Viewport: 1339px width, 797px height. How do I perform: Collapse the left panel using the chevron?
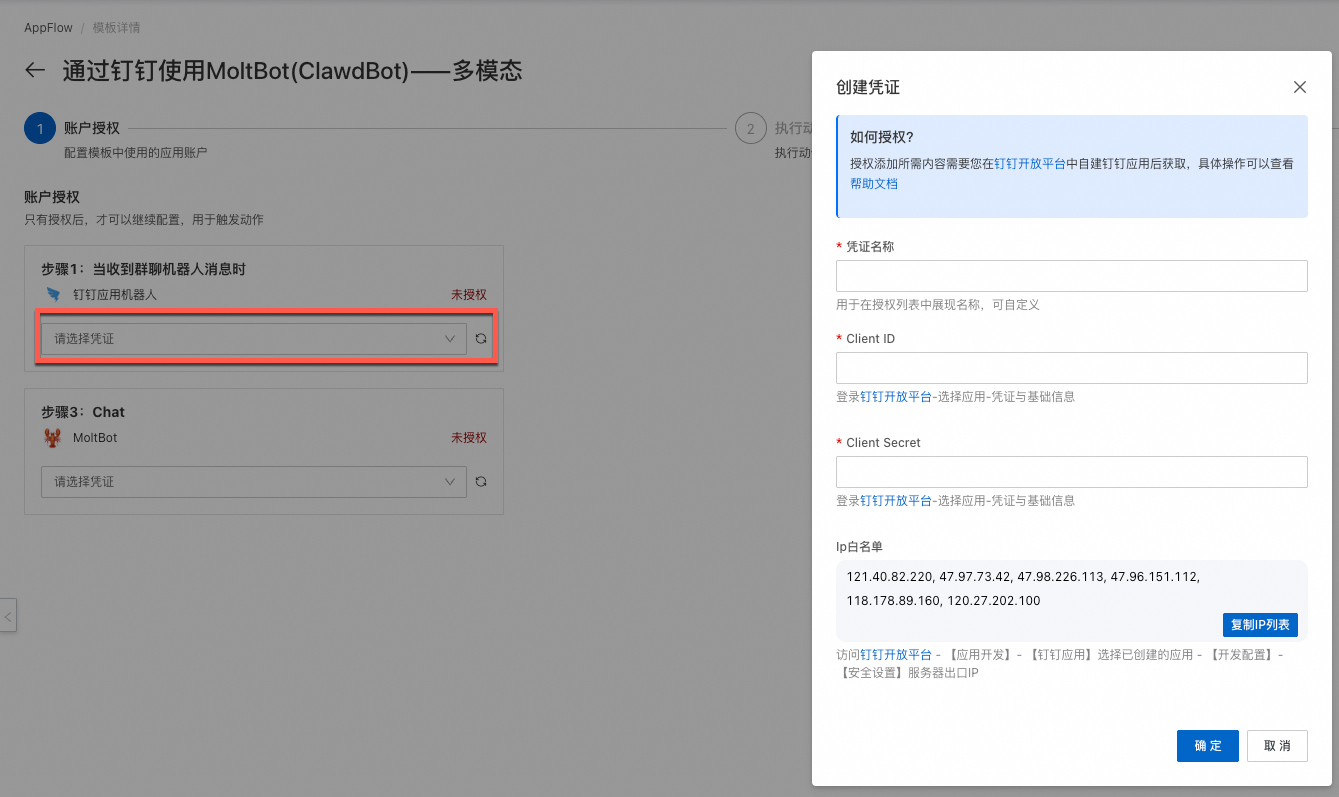tap(9, 615)
